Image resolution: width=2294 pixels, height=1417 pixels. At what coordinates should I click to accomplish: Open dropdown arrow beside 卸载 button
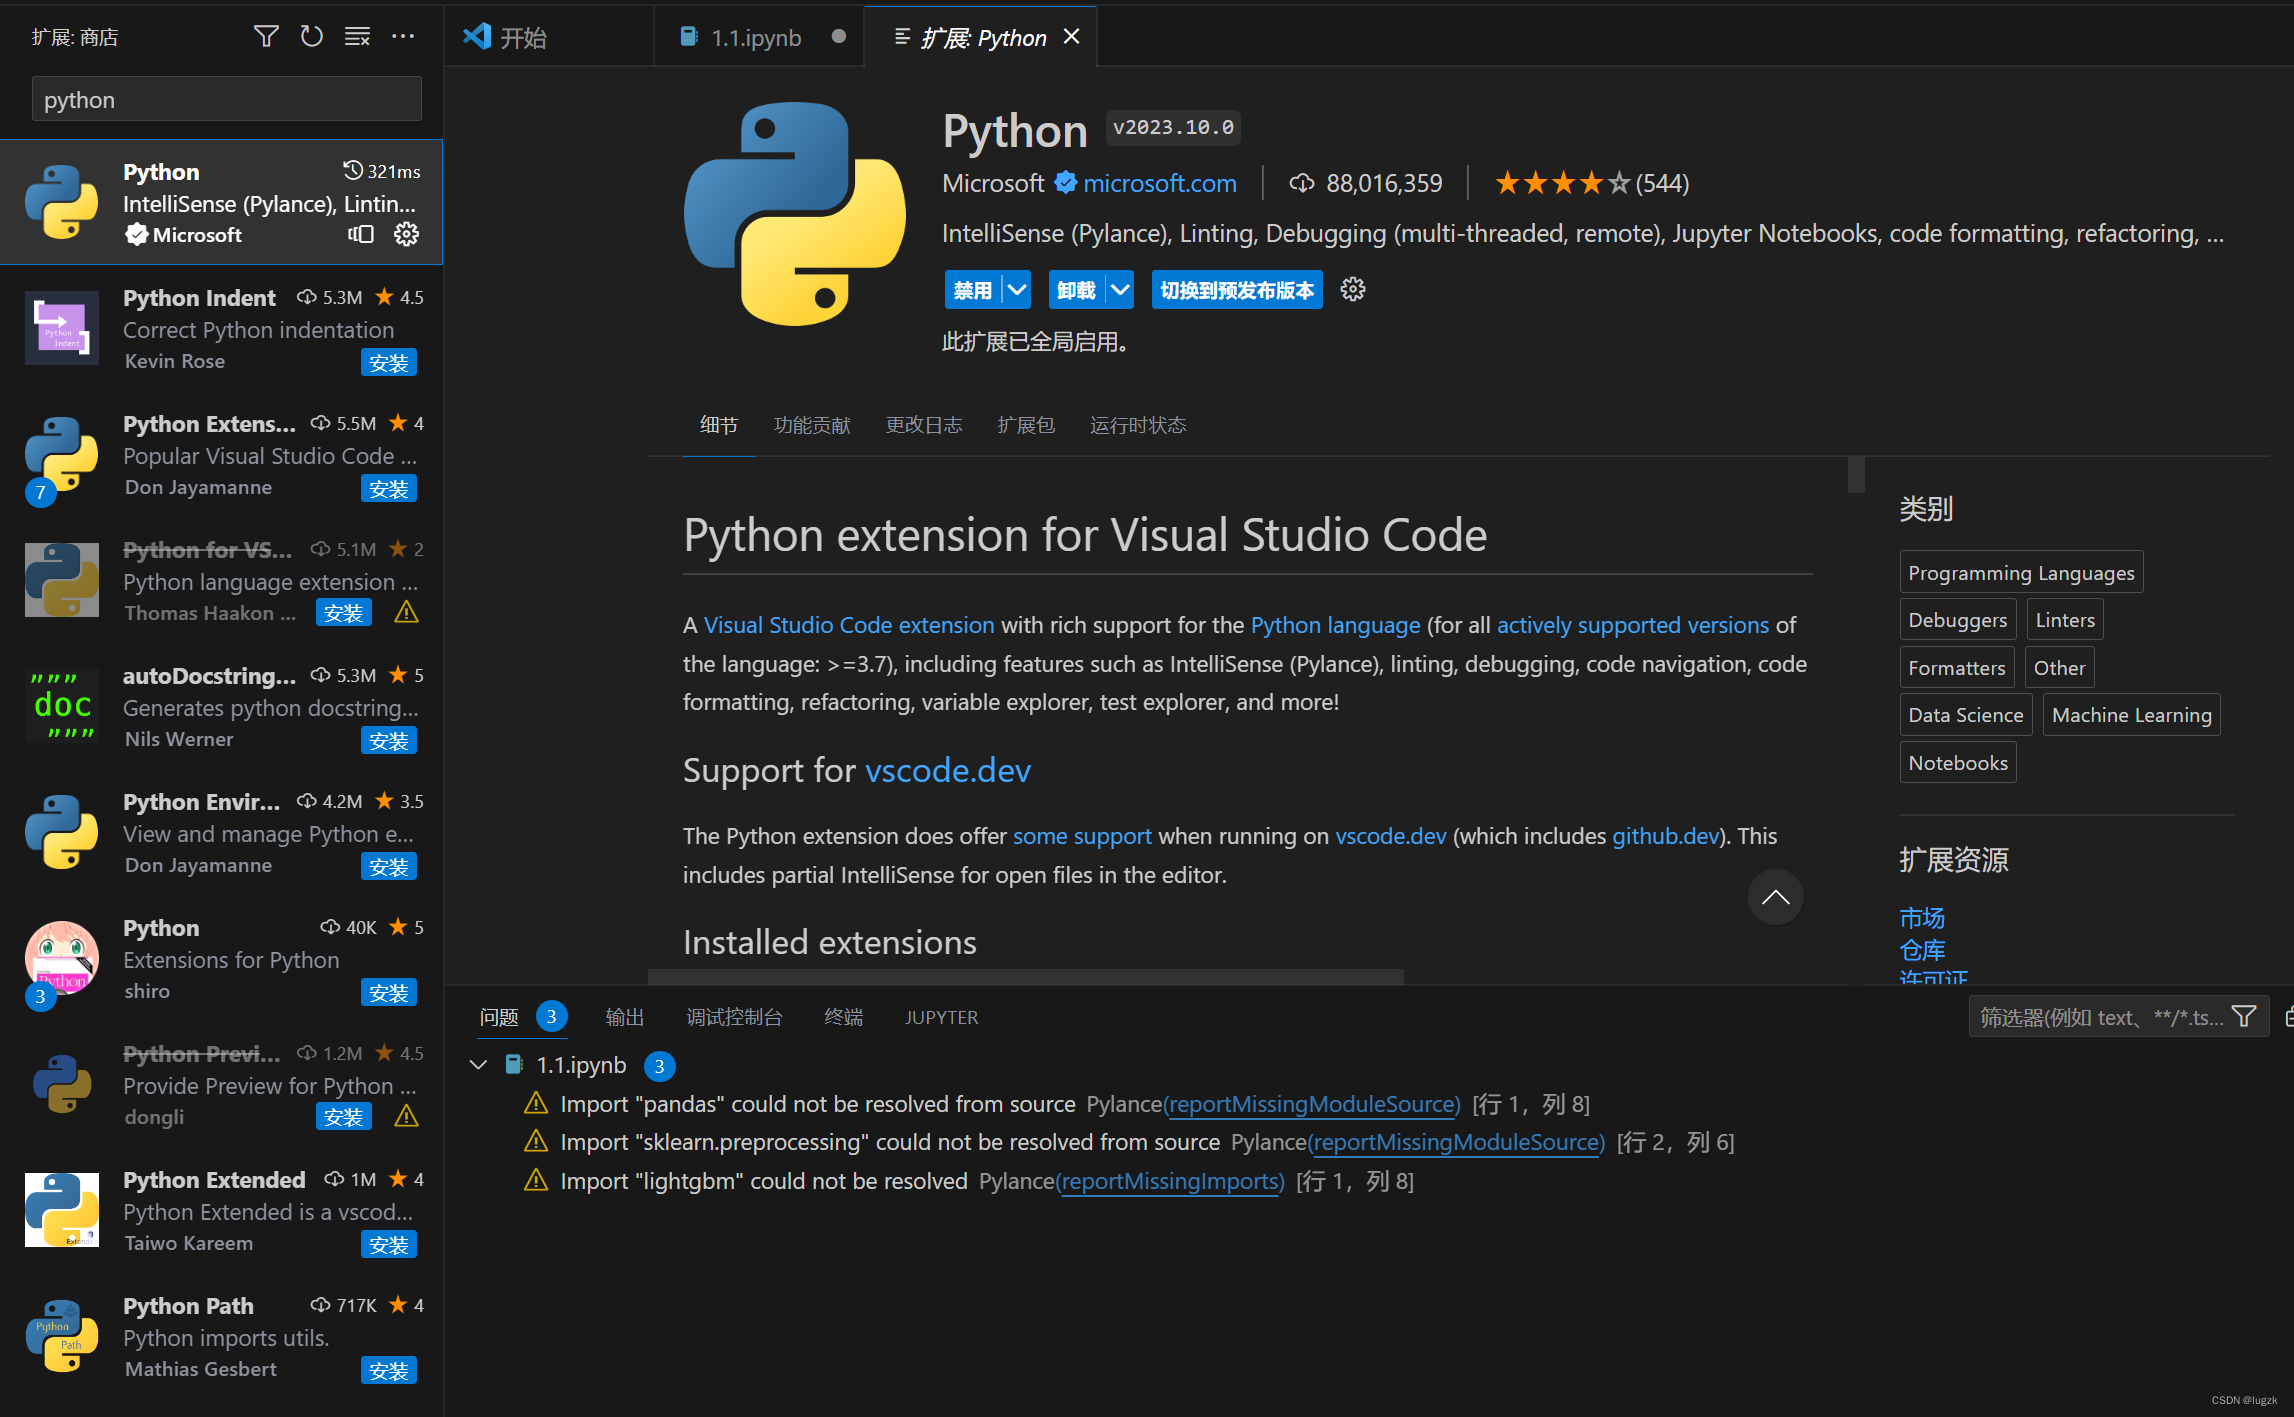coord(1120,290)
